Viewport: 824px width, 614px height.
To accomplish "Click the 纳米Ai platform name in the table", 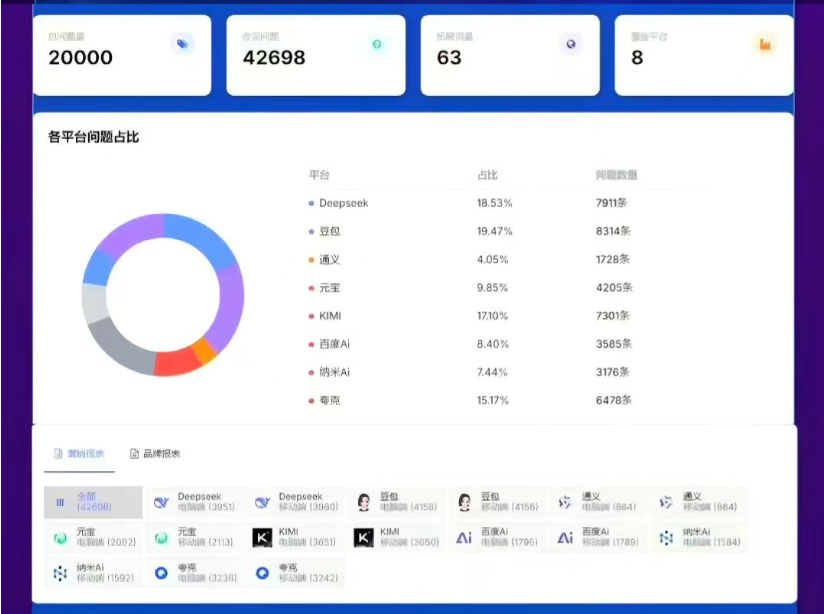I will pyautogui.click(x=334, y=372).
